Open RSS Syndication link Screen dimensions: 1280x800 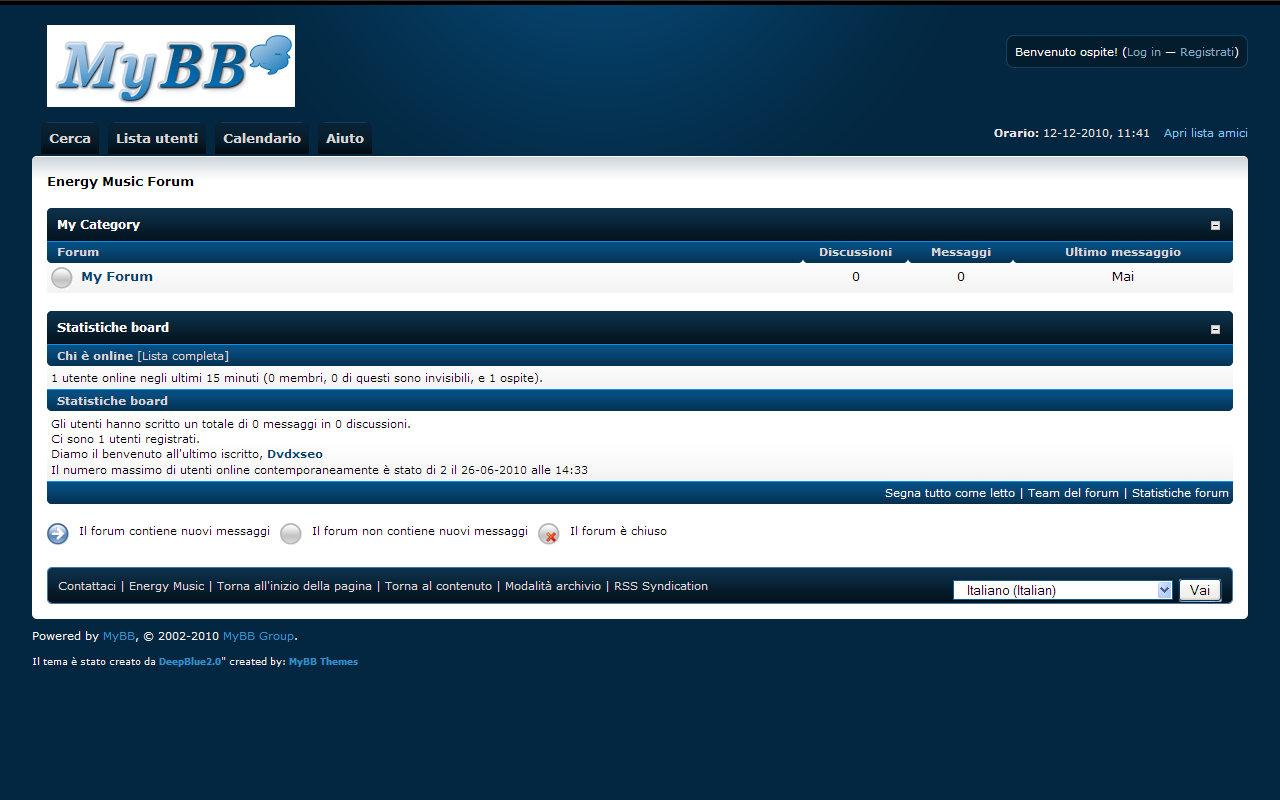click(661, 586)
